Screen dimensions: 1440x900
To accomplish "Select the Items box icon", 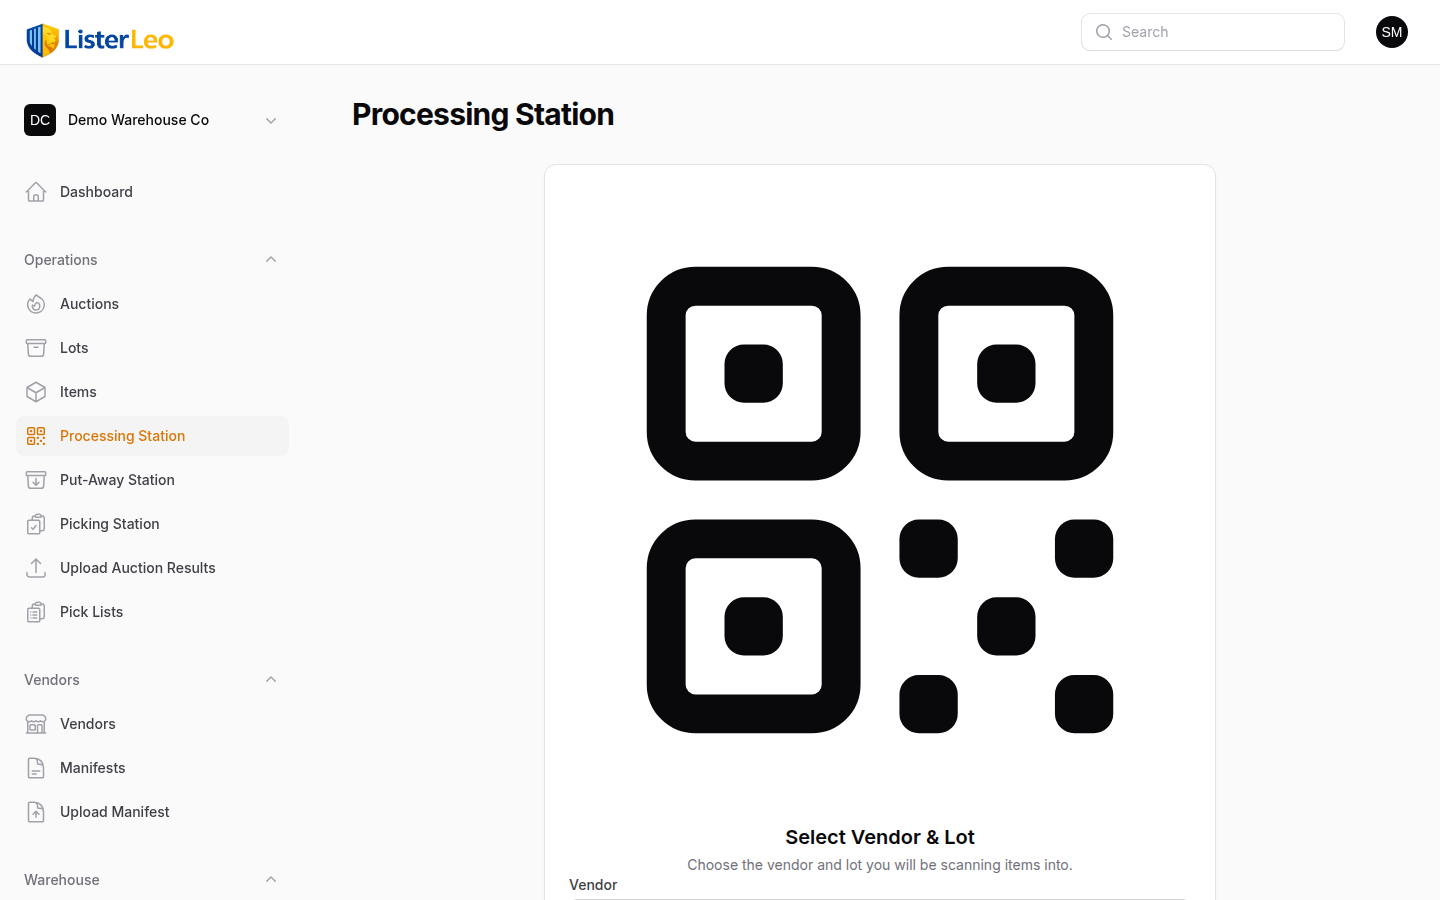I will pyautogui.click(x=35, y=391).
